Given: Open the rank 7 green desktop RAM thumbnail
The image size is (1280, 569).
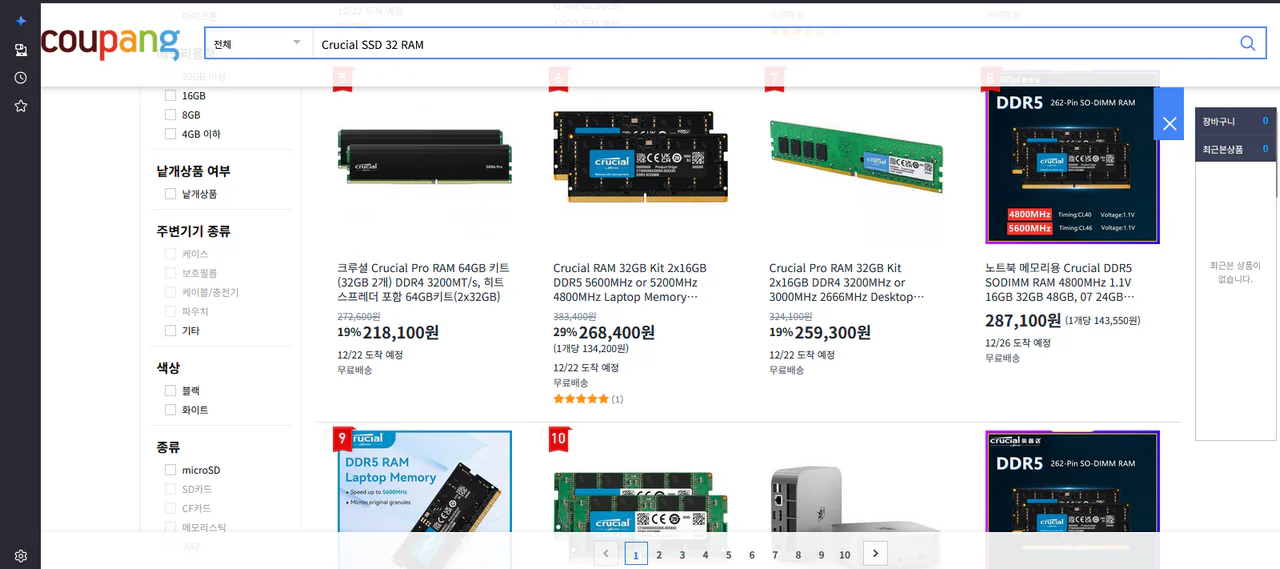Looking at the screenshot, I should (856, 157).
